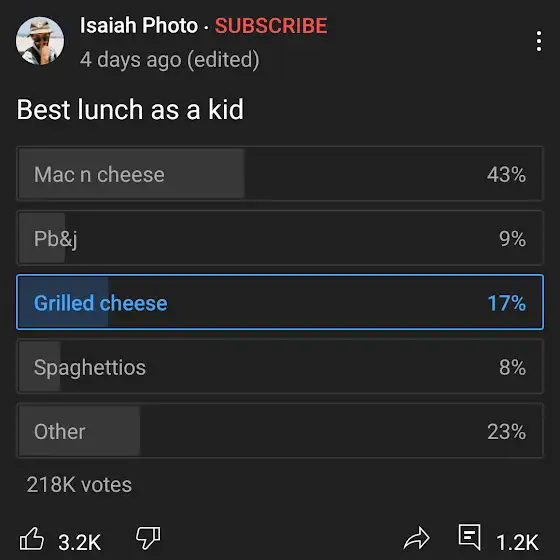The height and width of the screenshot is (560, 560).
Task: Choose Spaghettios in the poll
Action: tap(280, 366)
